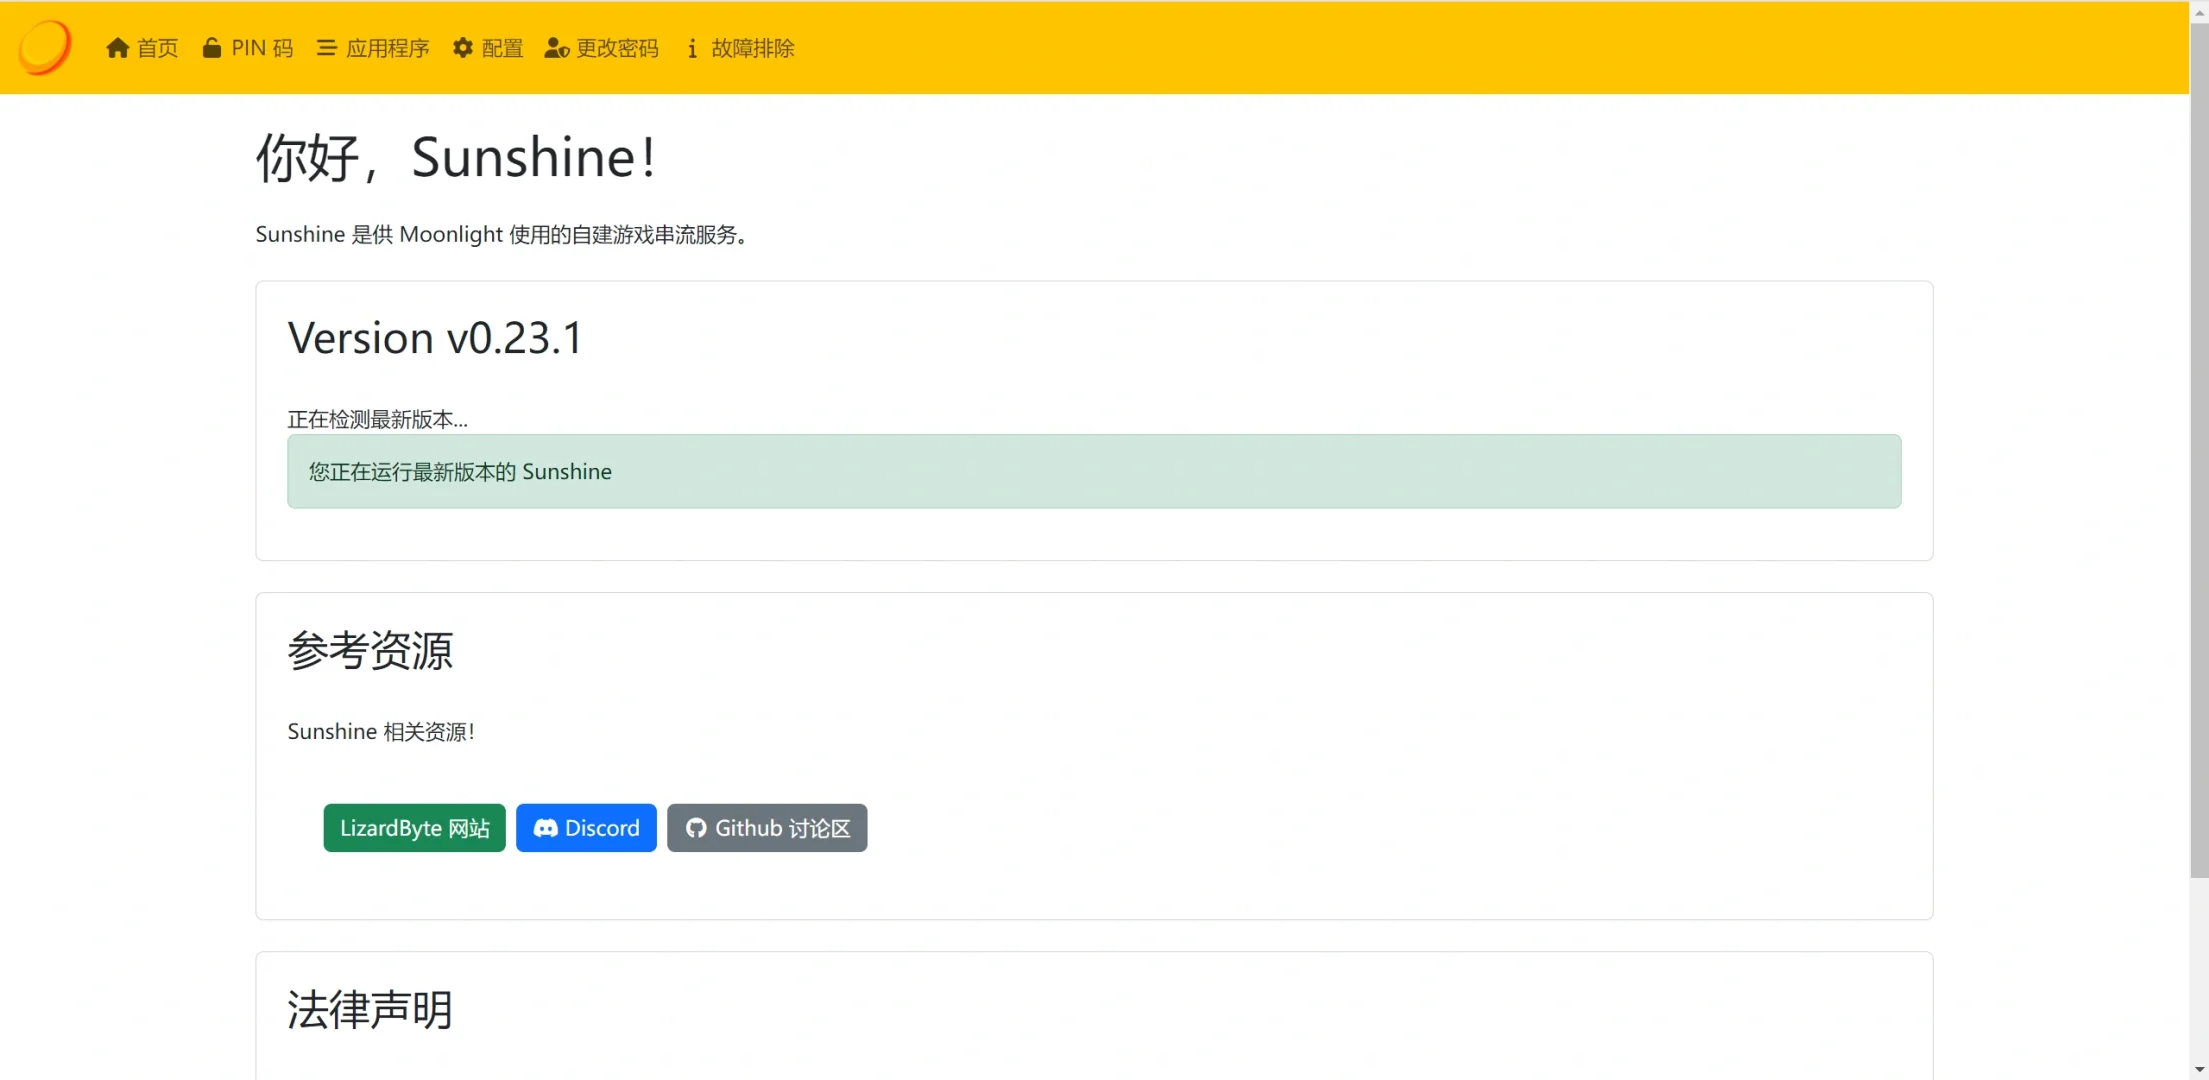Click the GitHub octocat icon
2209x1080 pixels.
pyautogui.click(x=696, y=828)
